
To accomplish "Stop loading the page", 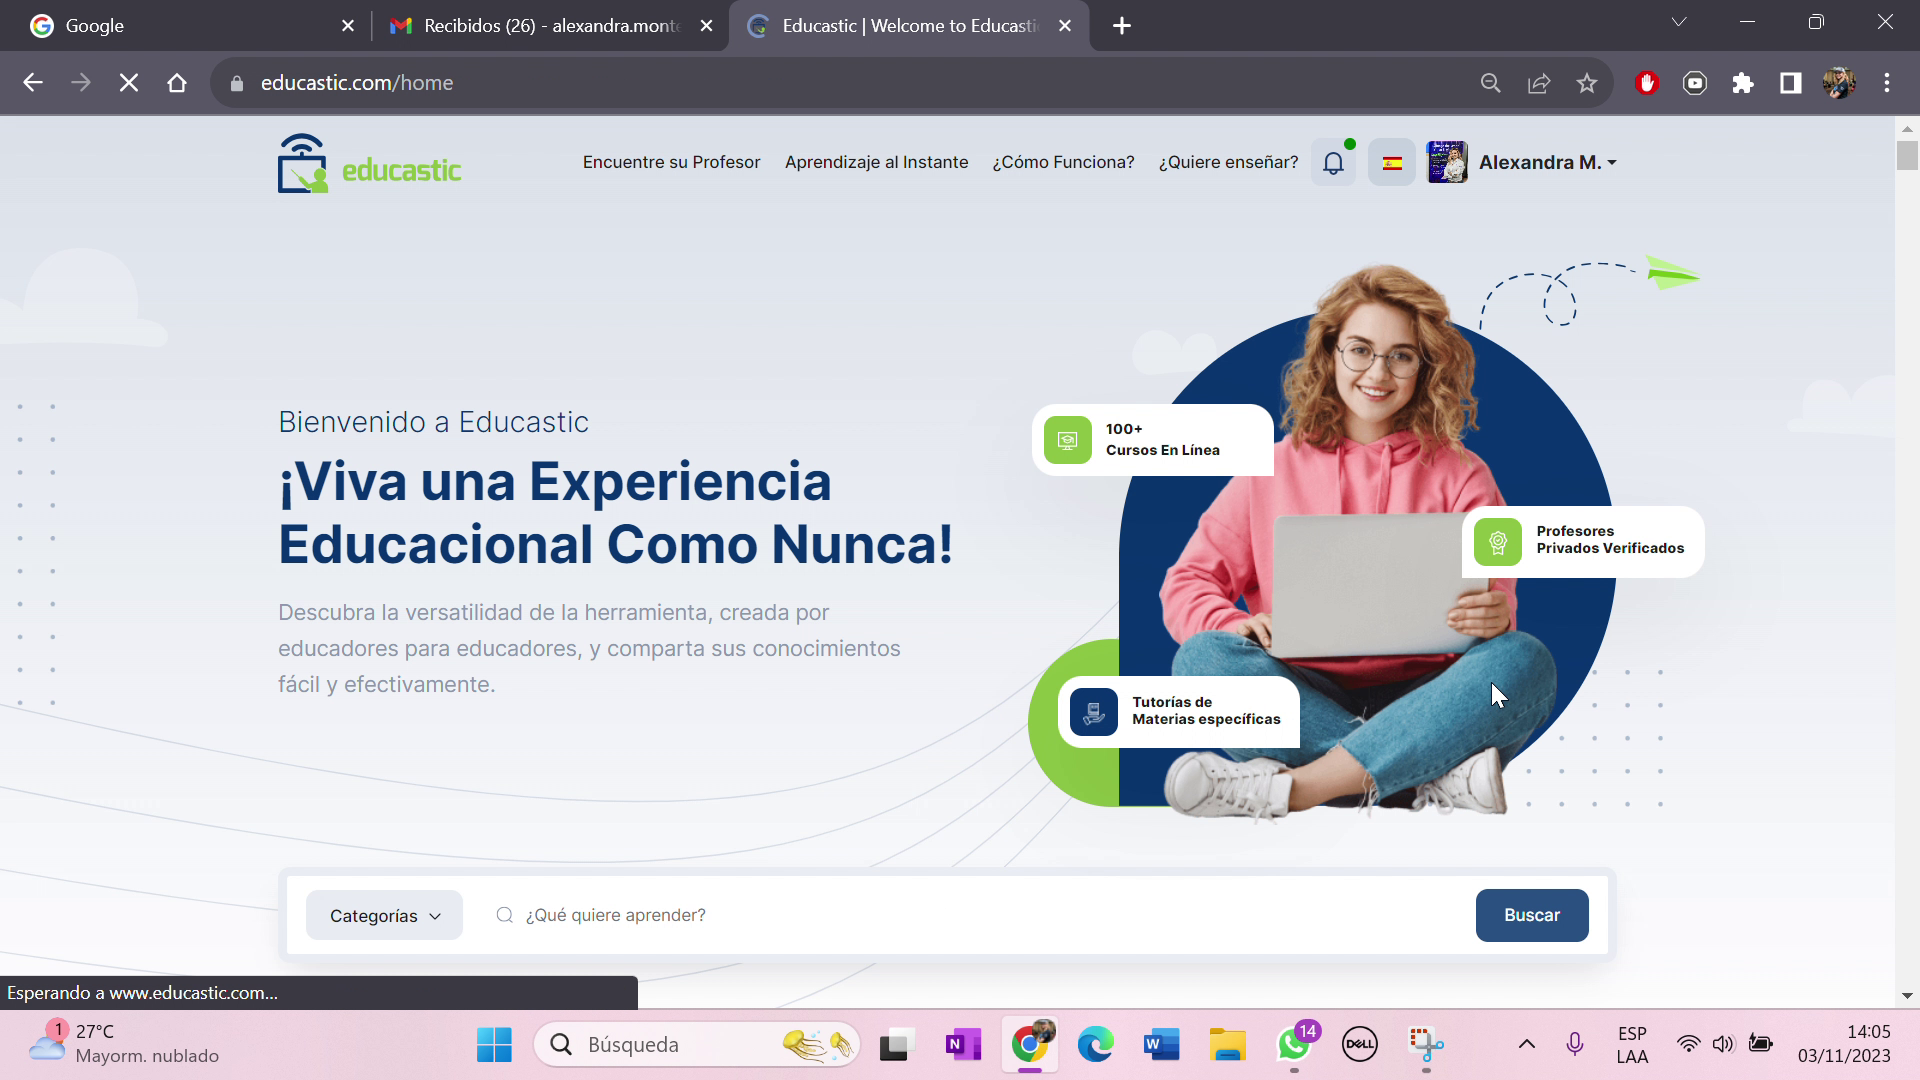I will click(x=129, y=83).
